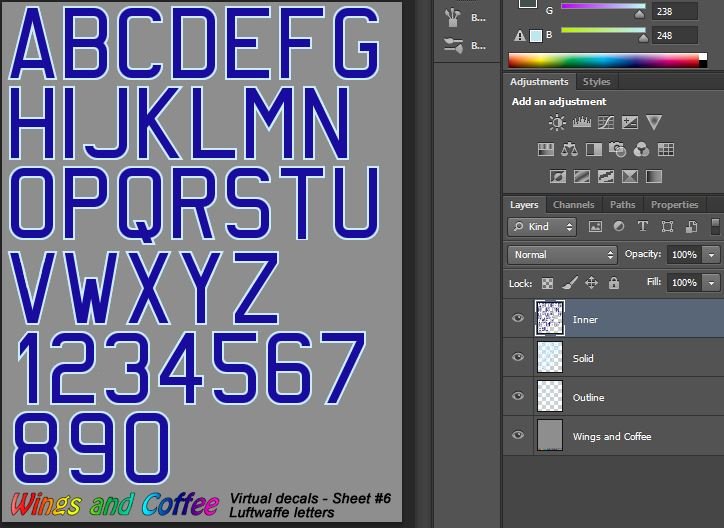Viewport: 724px width, 528px height.
Task: Lock layer position
Action: point(591,283)
